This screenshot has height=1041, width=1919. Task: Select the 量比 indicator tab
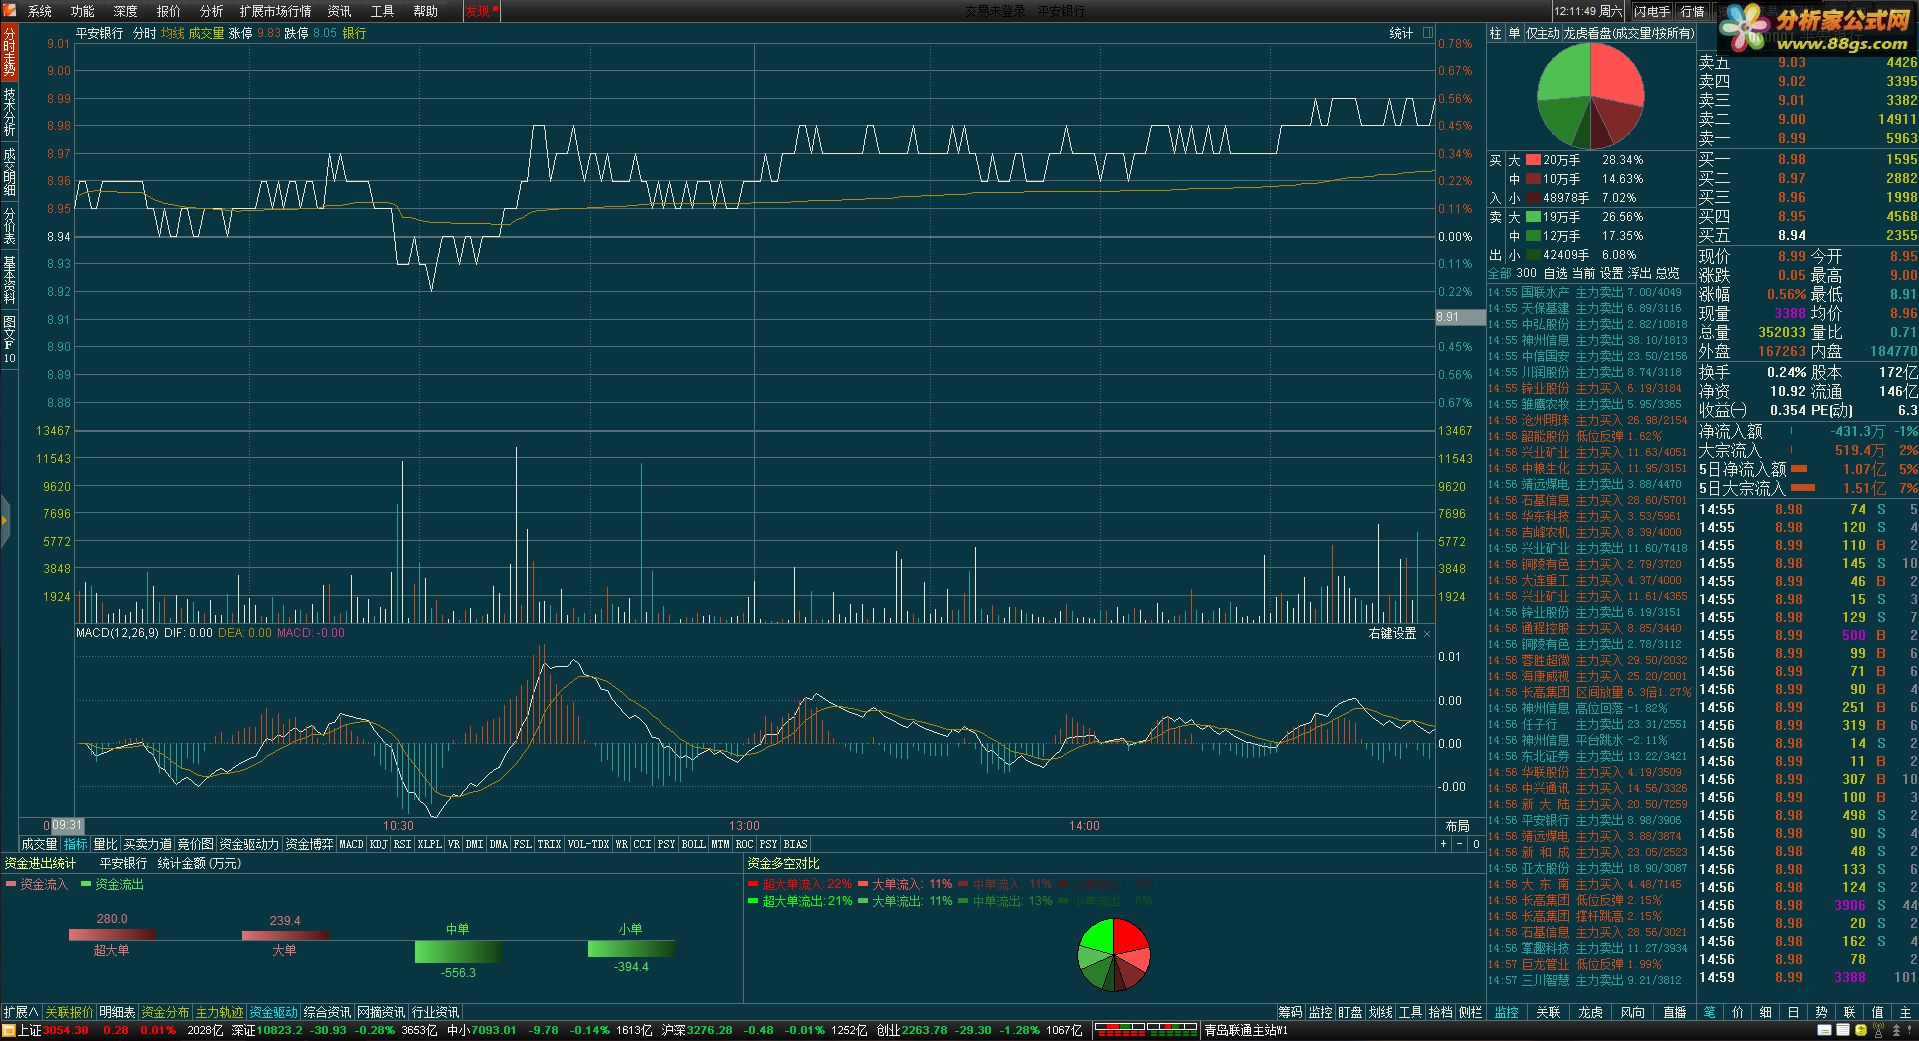tap(105, 844)
